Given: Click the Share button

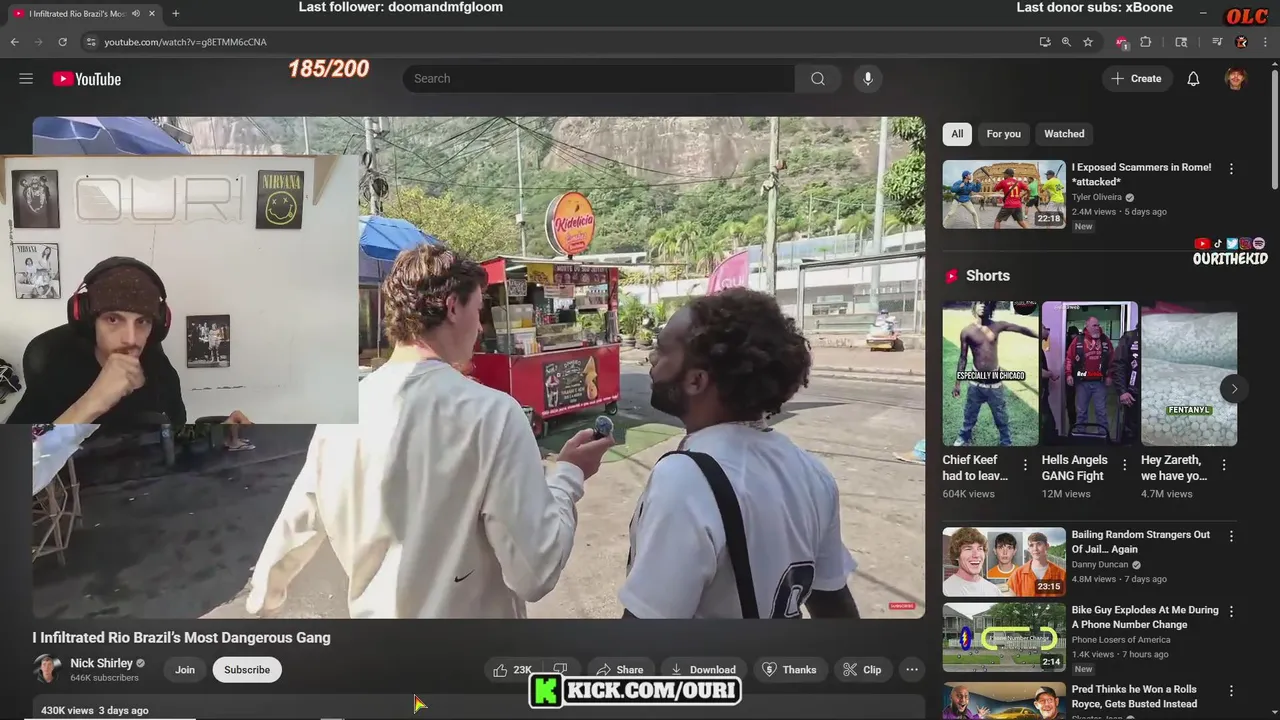Looking at the screenshot, I should [x=621, y=670].
